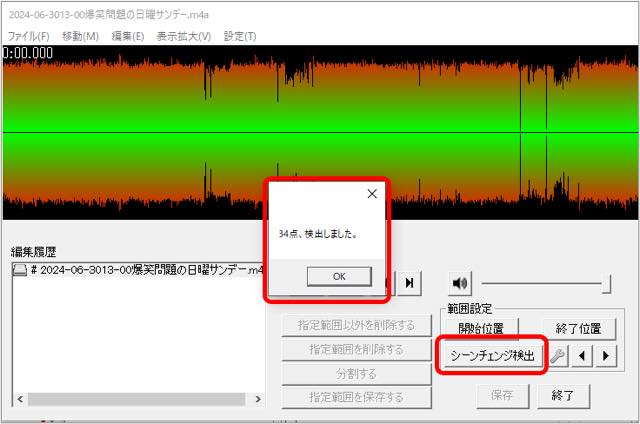This screenshot has width=640, height=424.
Task: Click the 編集履歴 label
Action: pos(33,252)
